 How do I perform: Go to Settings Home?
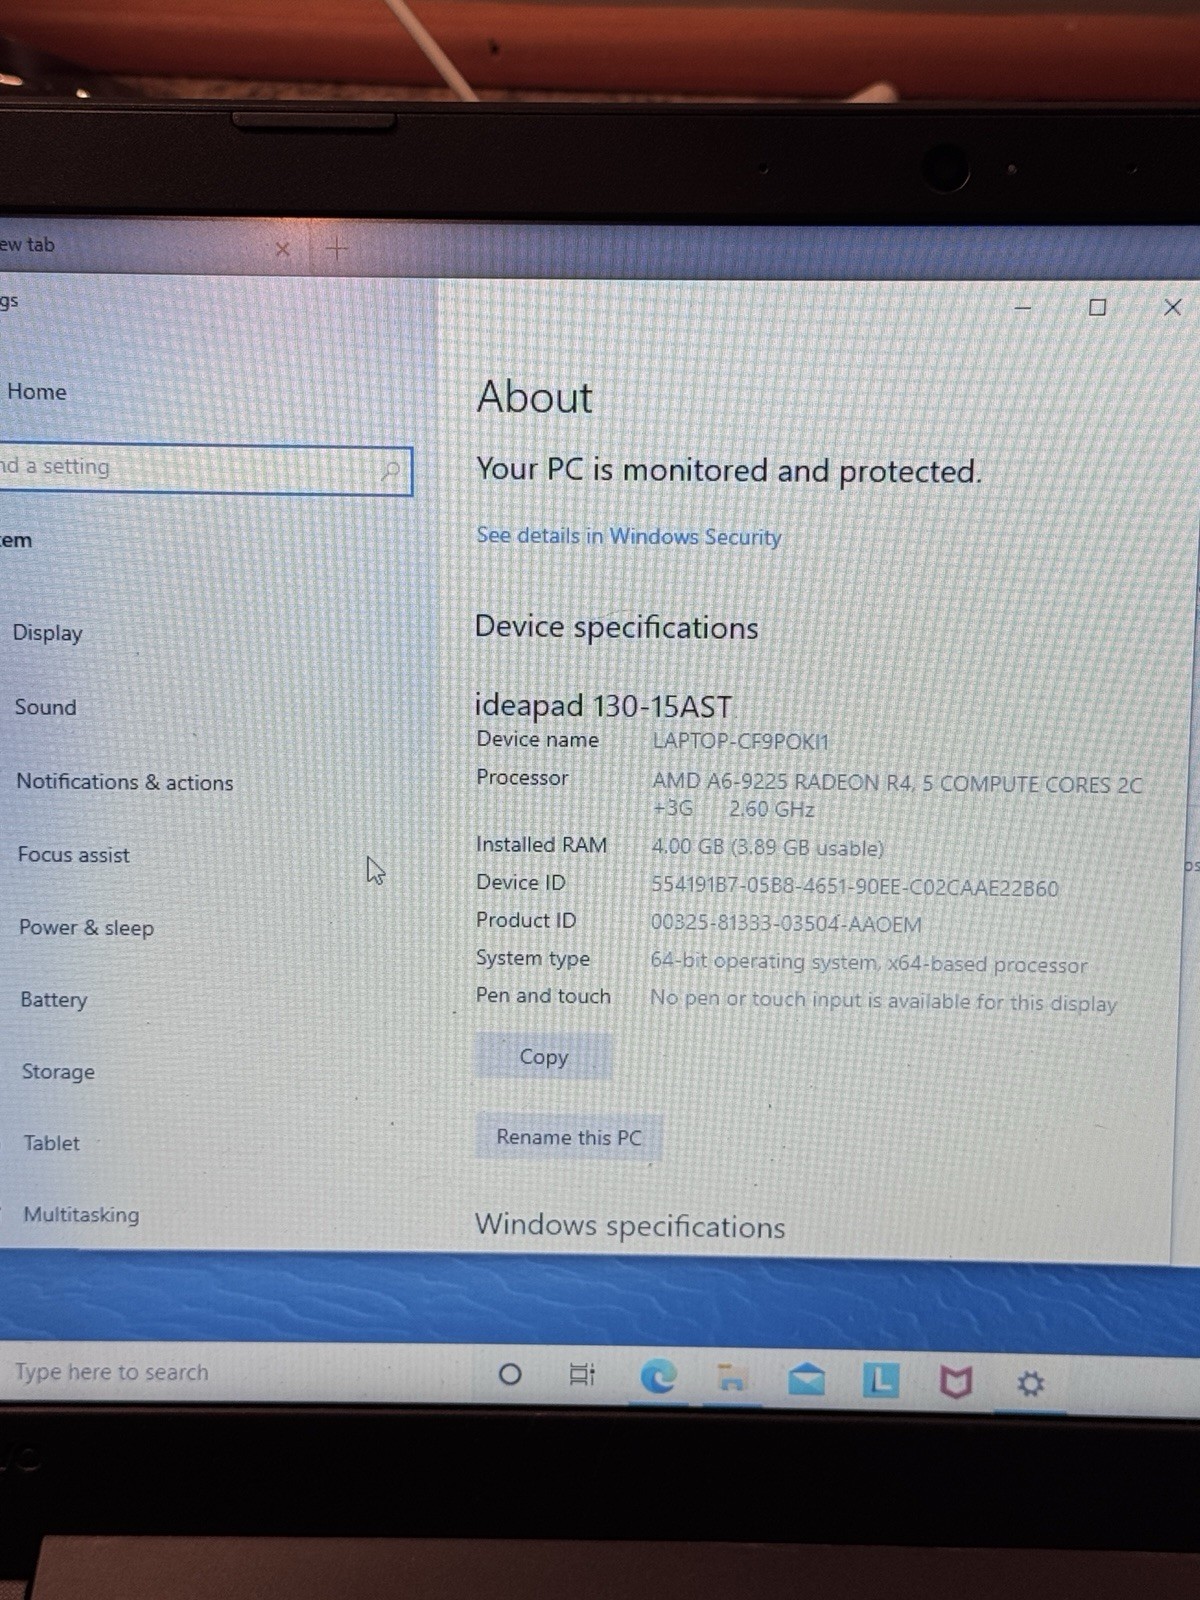(37, 392)
